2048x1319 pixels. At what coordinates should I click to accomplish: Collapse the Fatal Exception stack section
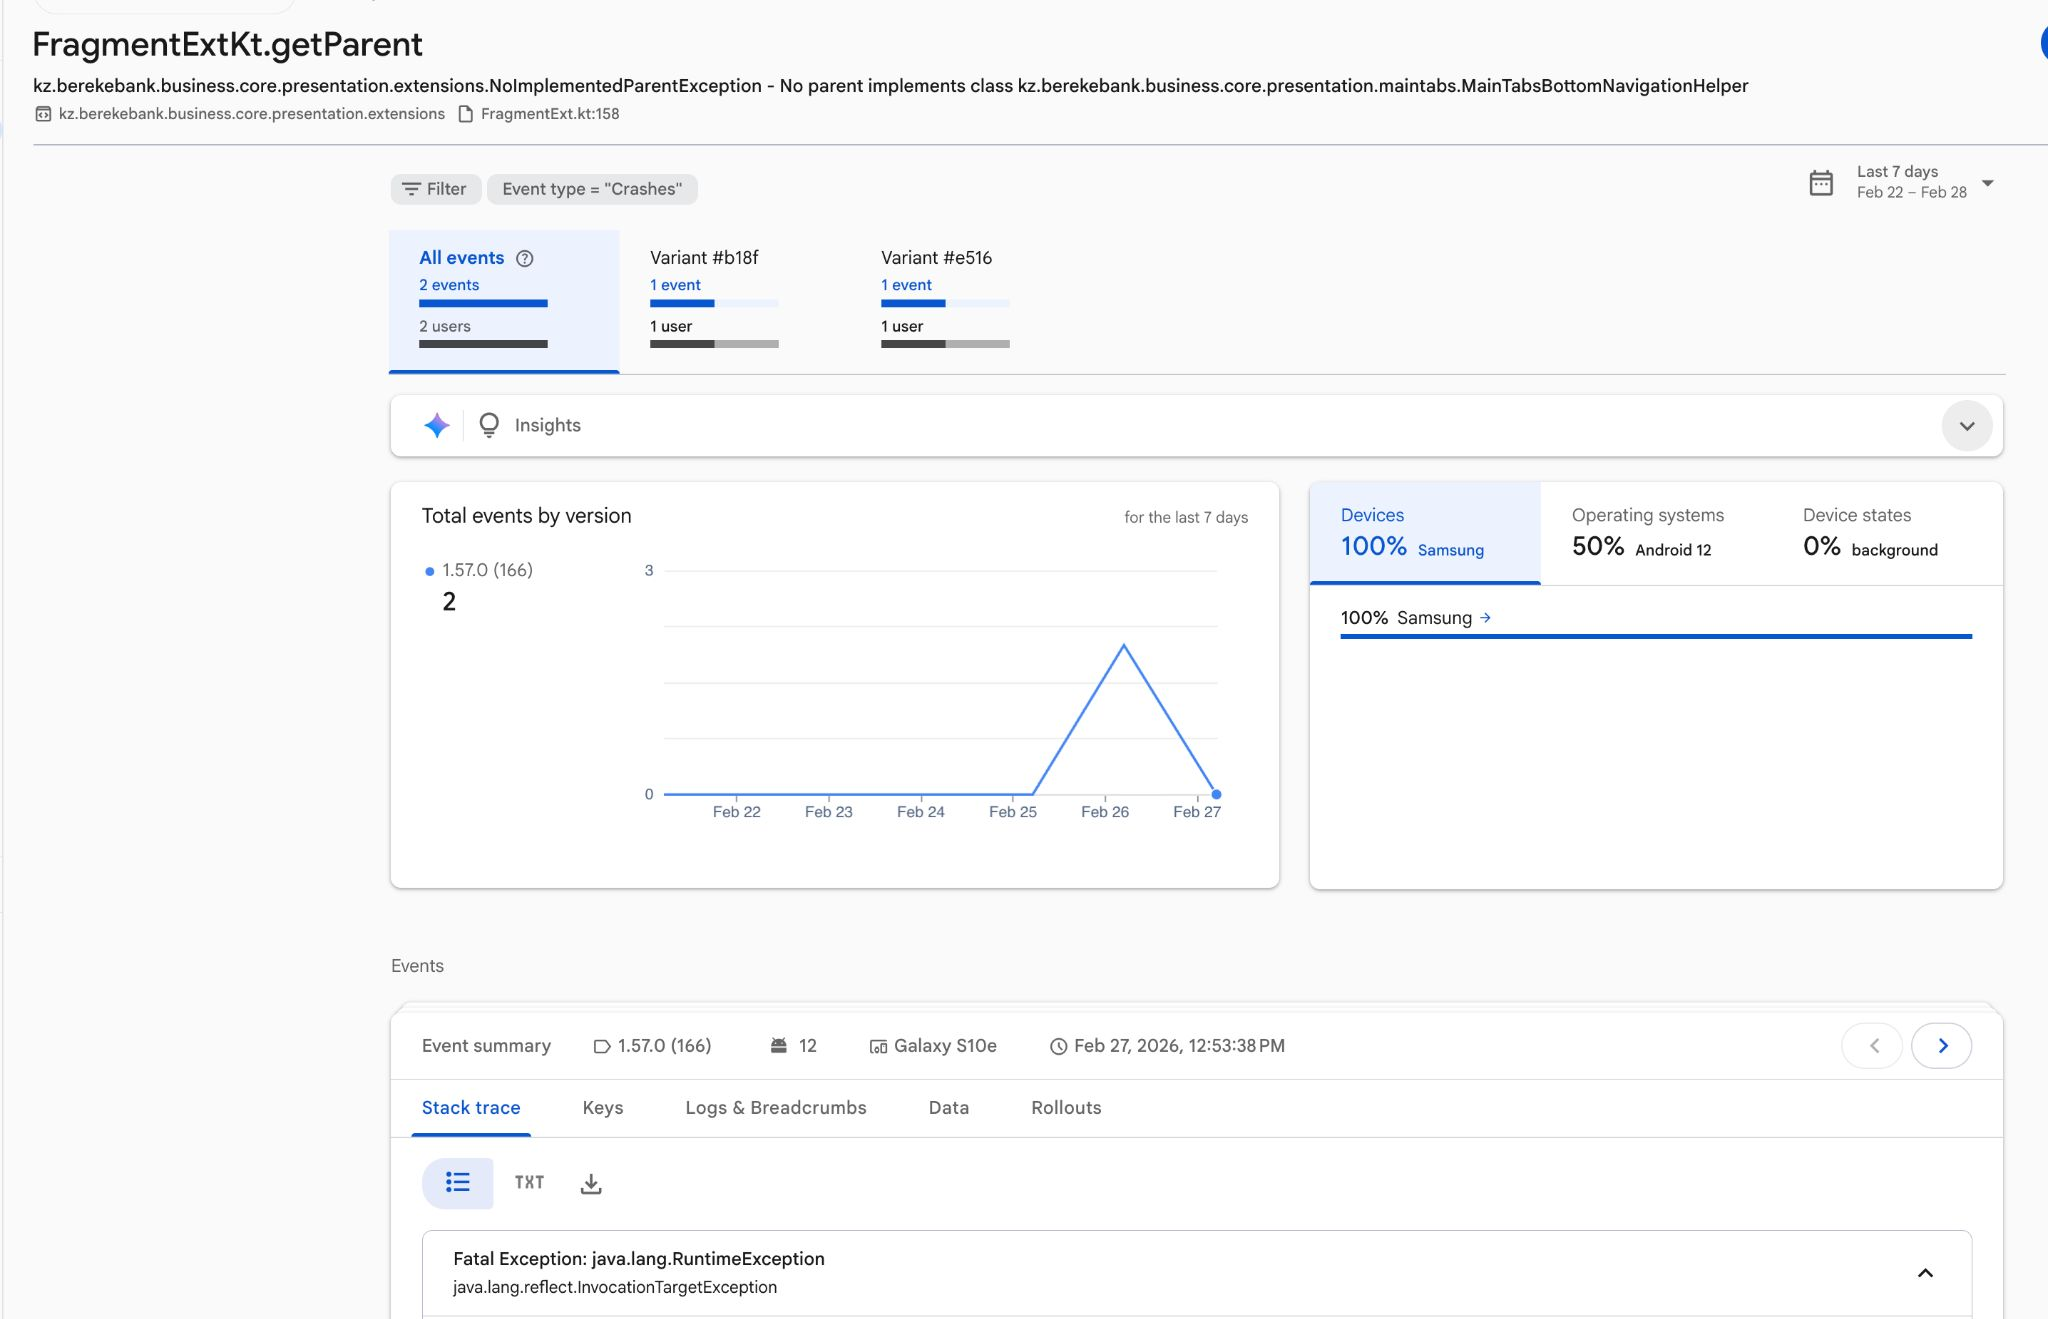(1925, 1273)
